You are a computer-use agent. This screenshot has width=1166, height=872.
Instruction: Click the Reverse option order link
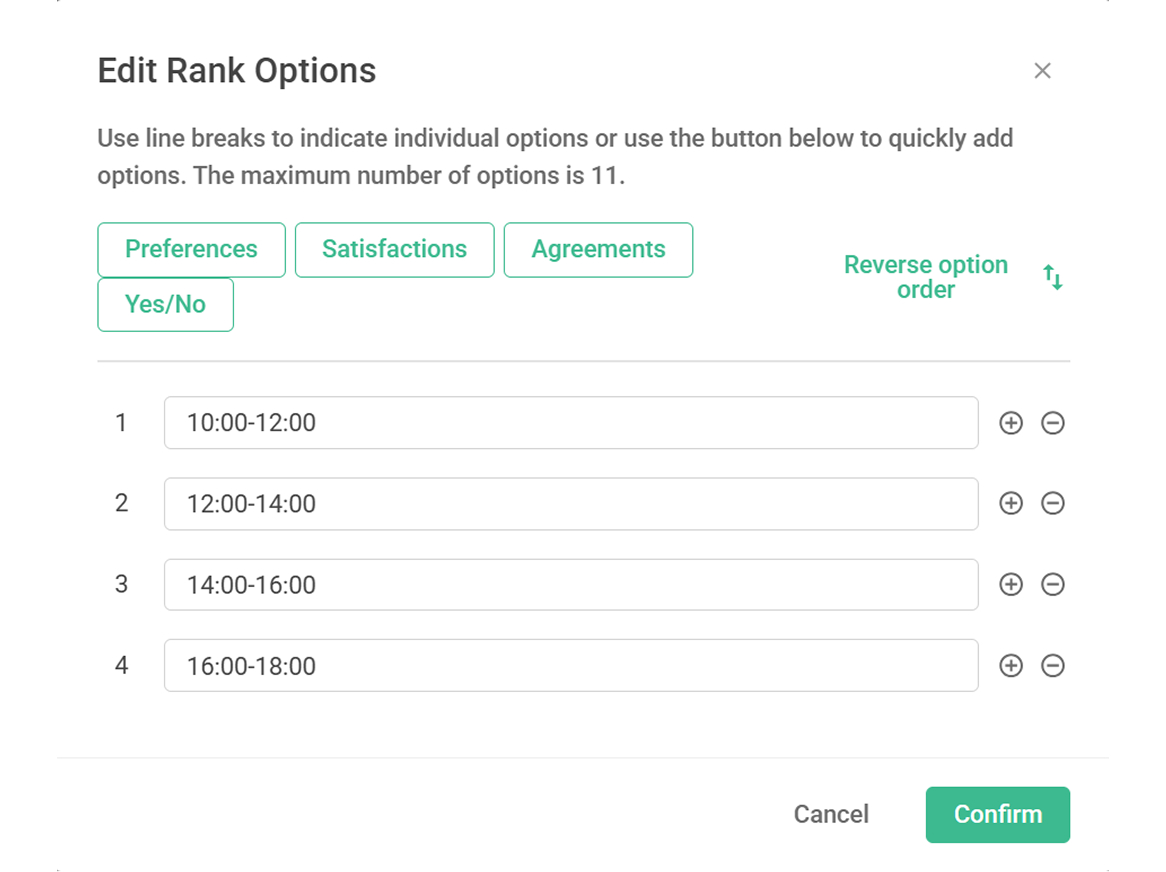pos(926,277)
